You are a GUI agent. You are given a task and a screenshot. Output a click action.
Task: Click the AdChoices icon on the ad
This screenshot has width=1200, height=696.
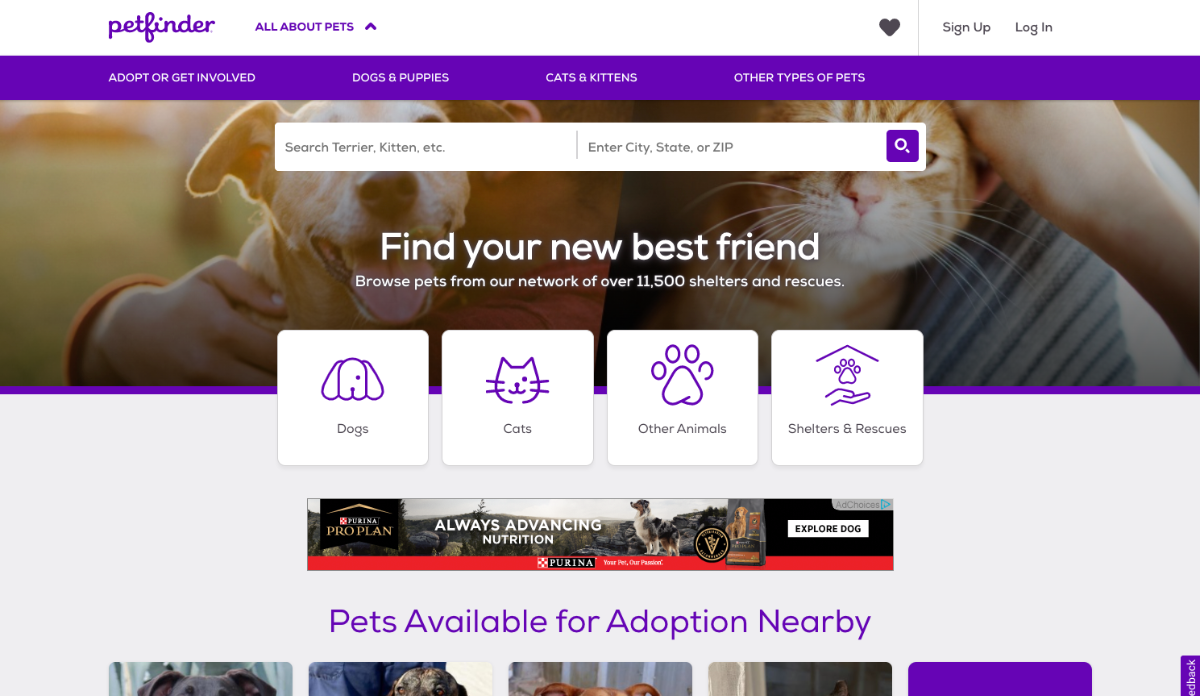tap(886, 505)
